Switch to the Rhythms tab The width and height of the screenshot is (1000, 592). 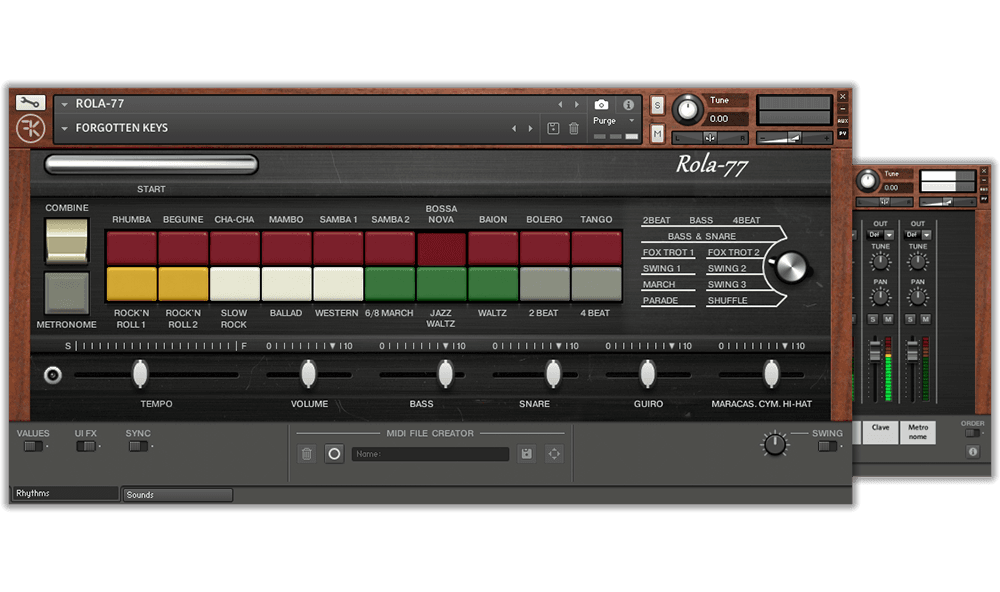(x=66, y=493)
